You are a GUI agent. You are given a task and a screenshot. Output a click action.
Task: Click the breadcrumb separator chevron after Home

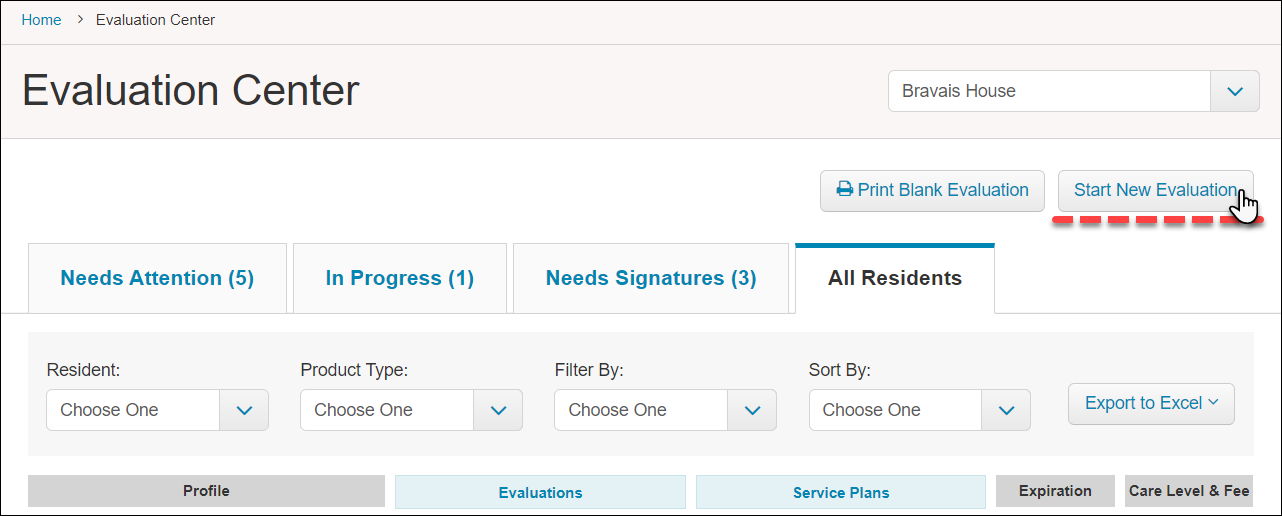79,20
